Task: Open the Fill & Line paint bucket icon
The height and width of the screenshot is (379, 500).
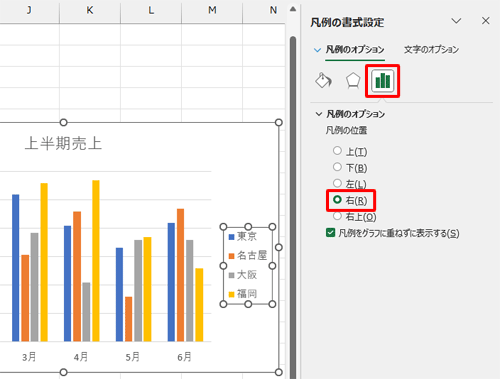Action: pyautogui.click(x=323, y=80)
